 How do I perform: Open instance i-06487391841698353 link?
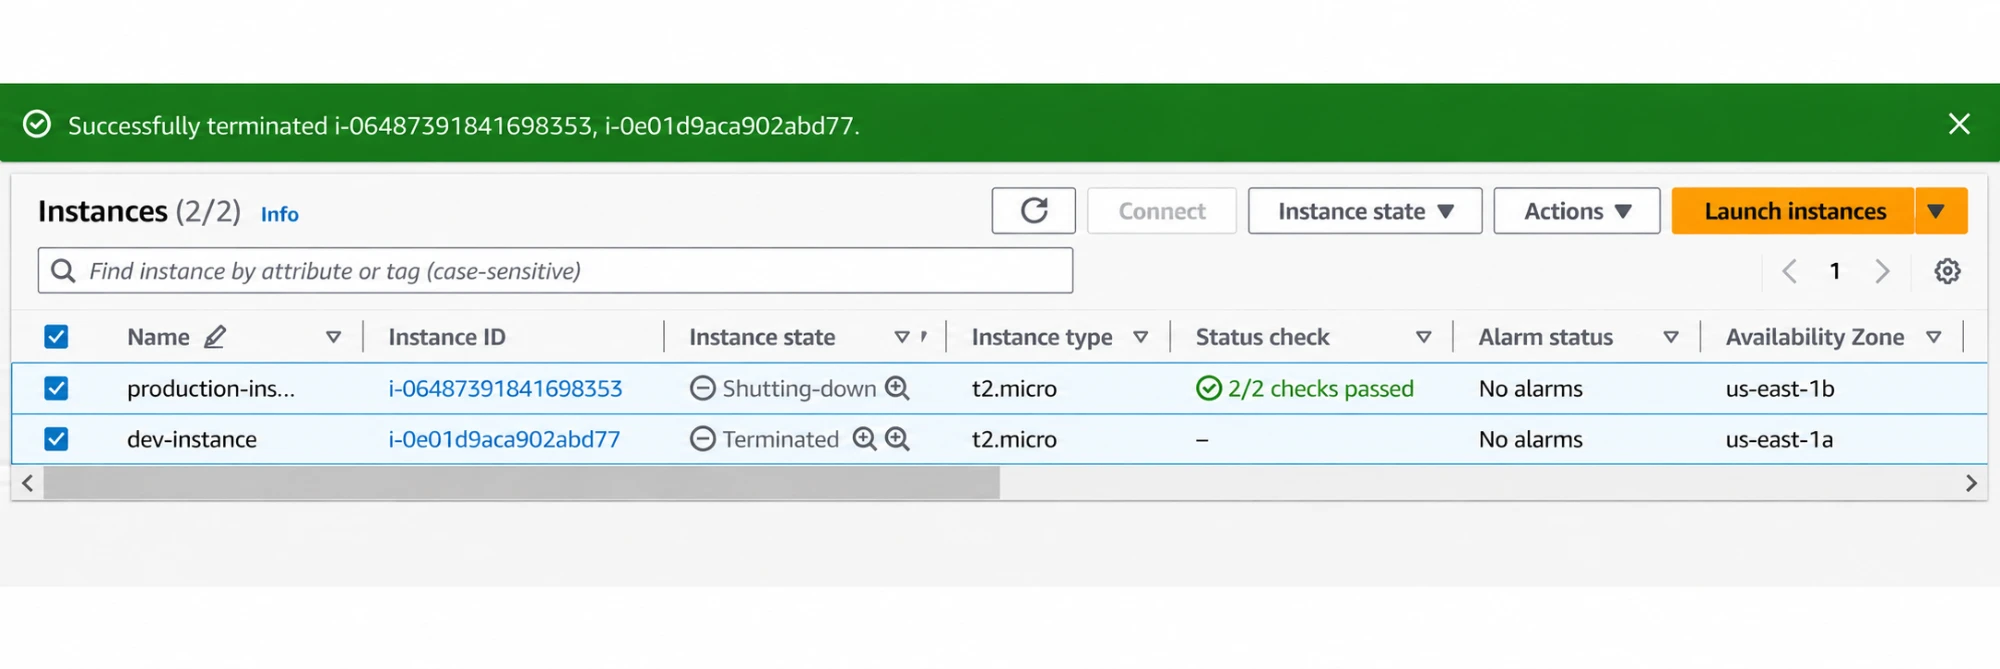pyautogui.click(x=505, y=388)
